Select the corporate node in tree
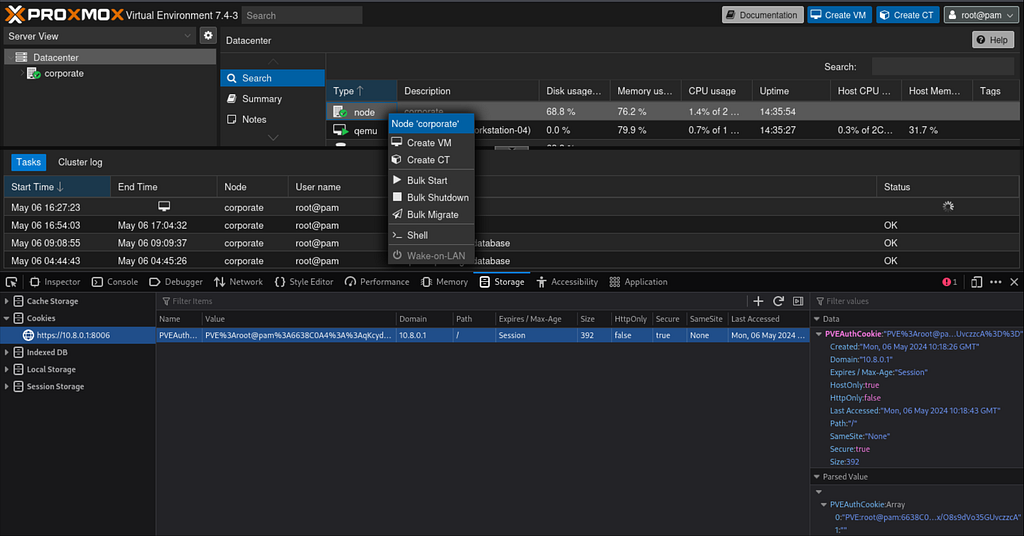 coord(64,73)
